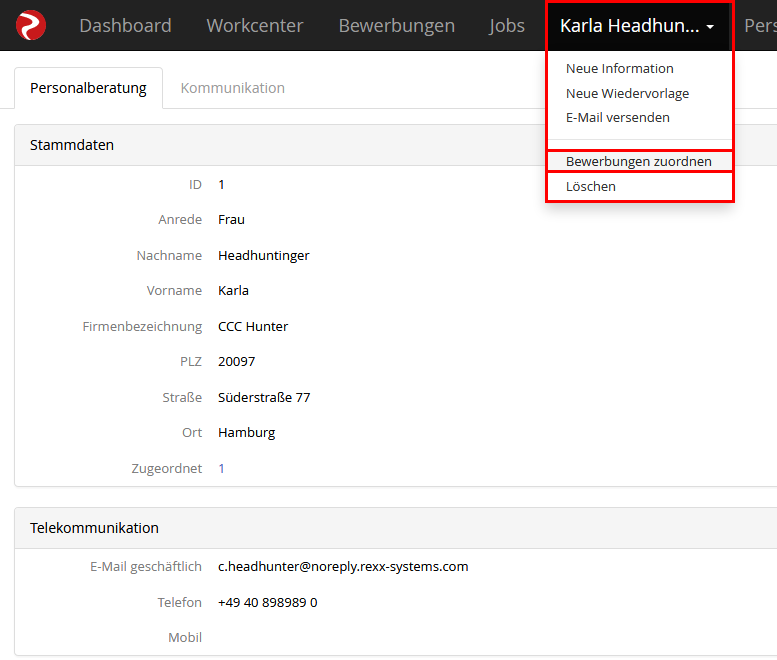
Task: Click the red rexx logo icon
Action: (x=31, y=25)
